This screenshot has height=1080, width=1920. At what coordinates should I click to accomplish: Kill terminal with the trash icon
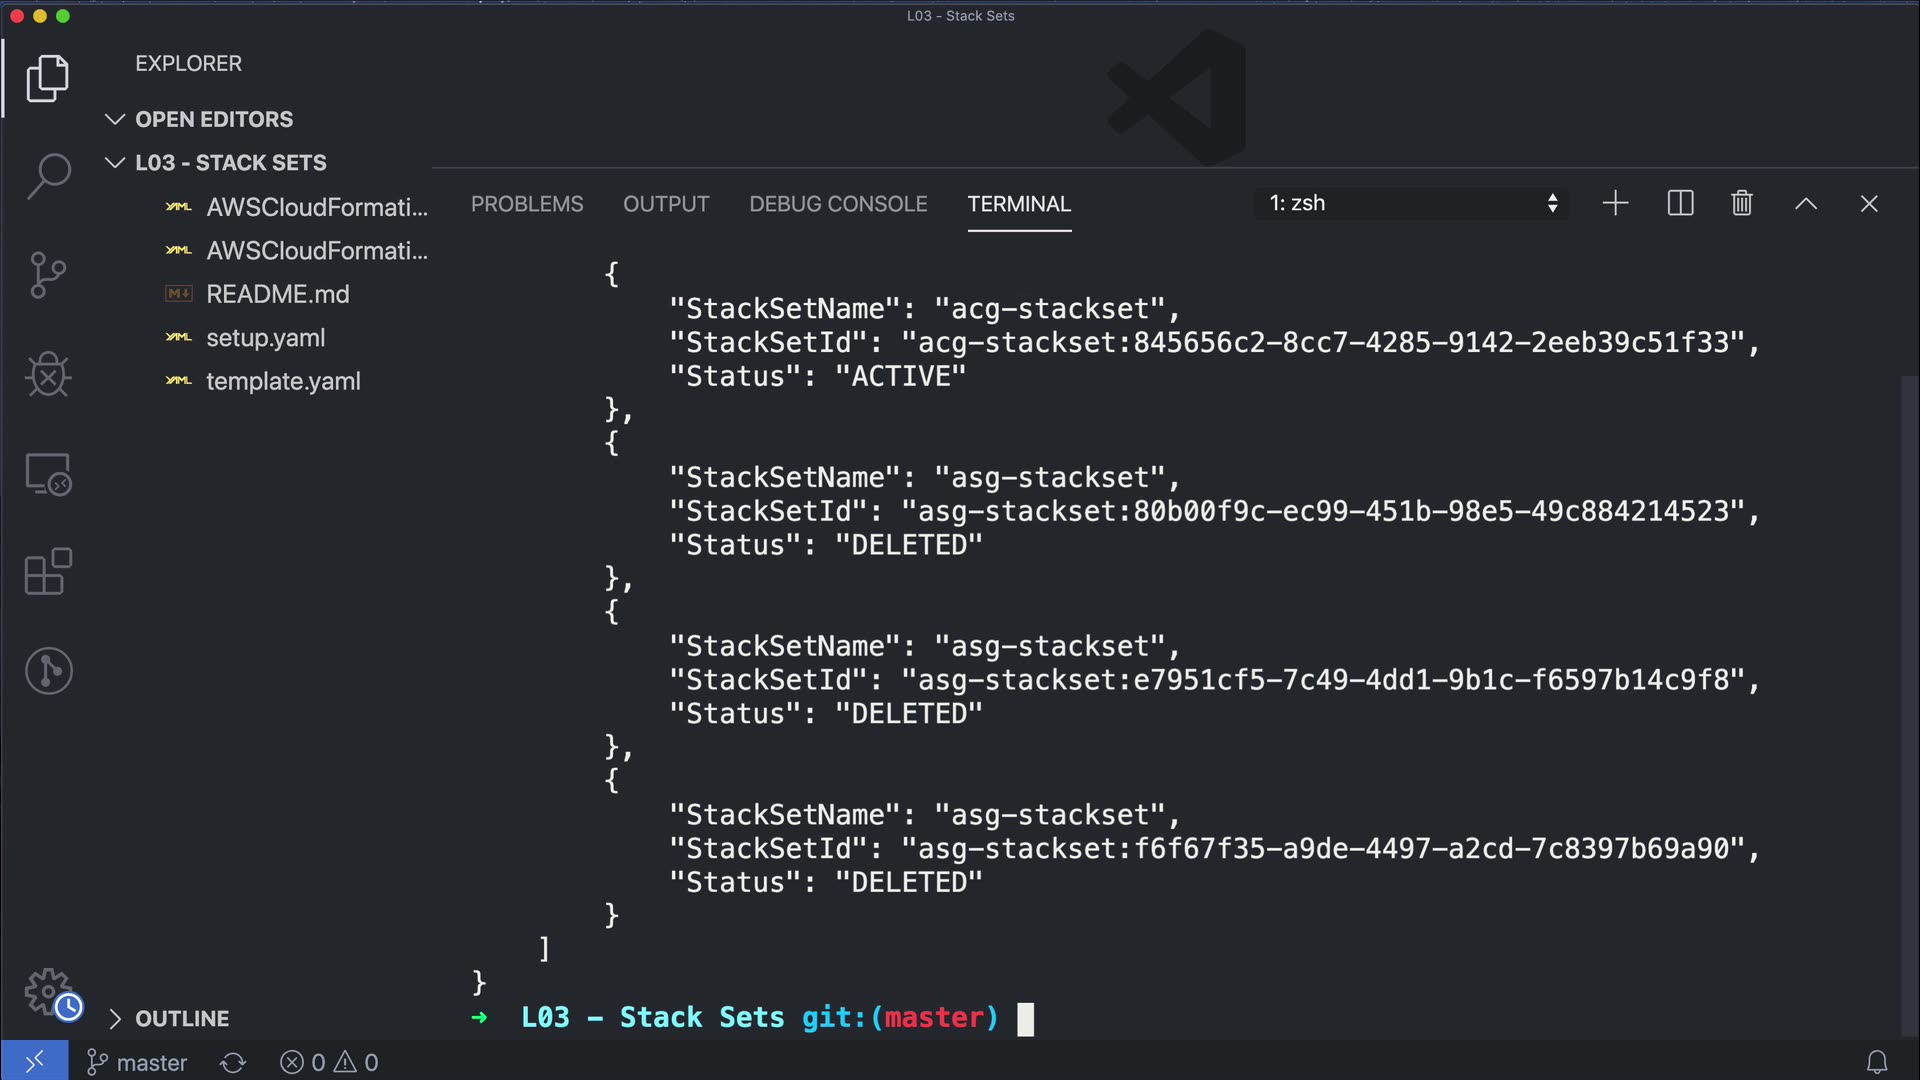tap(1741, 204)
